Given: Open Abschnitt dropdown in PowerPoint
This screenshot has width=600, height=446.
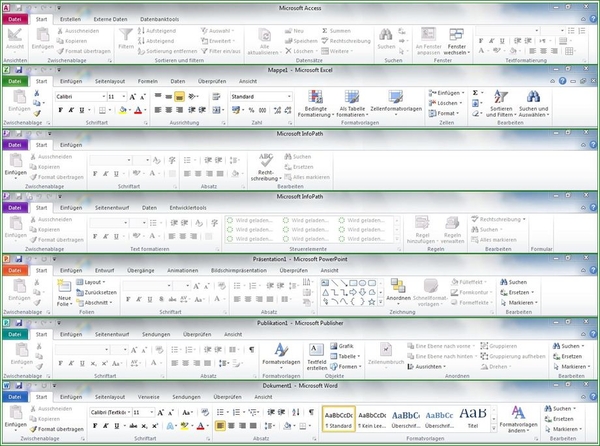Looking at the screenshot, I should 94,303.
